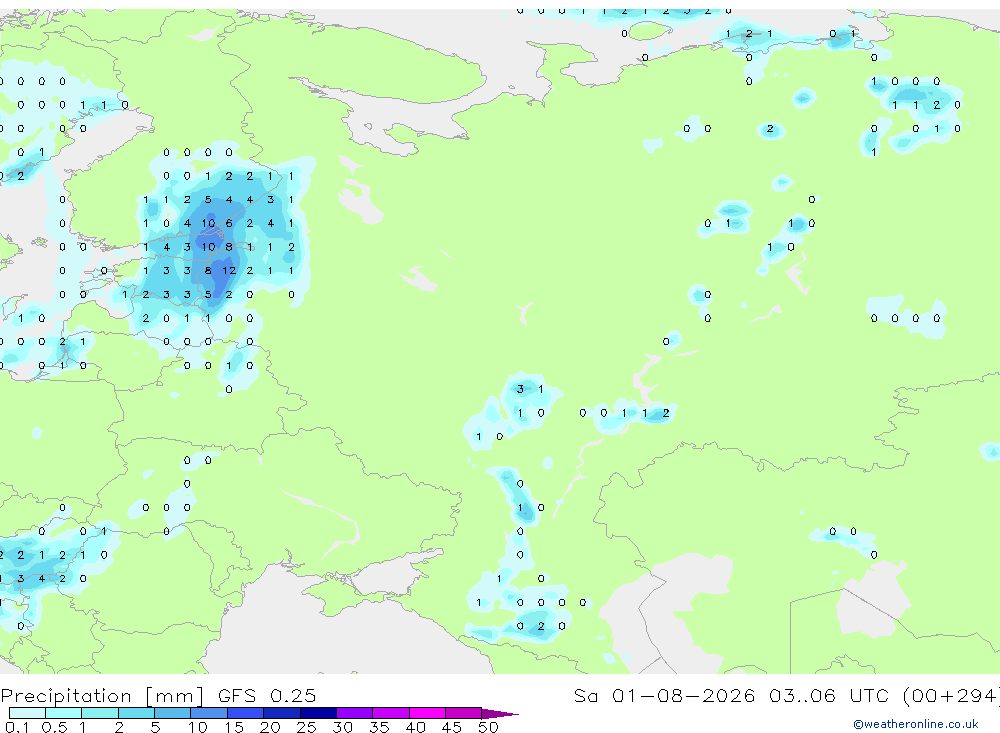This screenshot has width=1000, height=733.
Task: Select the 20–25 mm legend swatch
Action: tap(282, 713)
